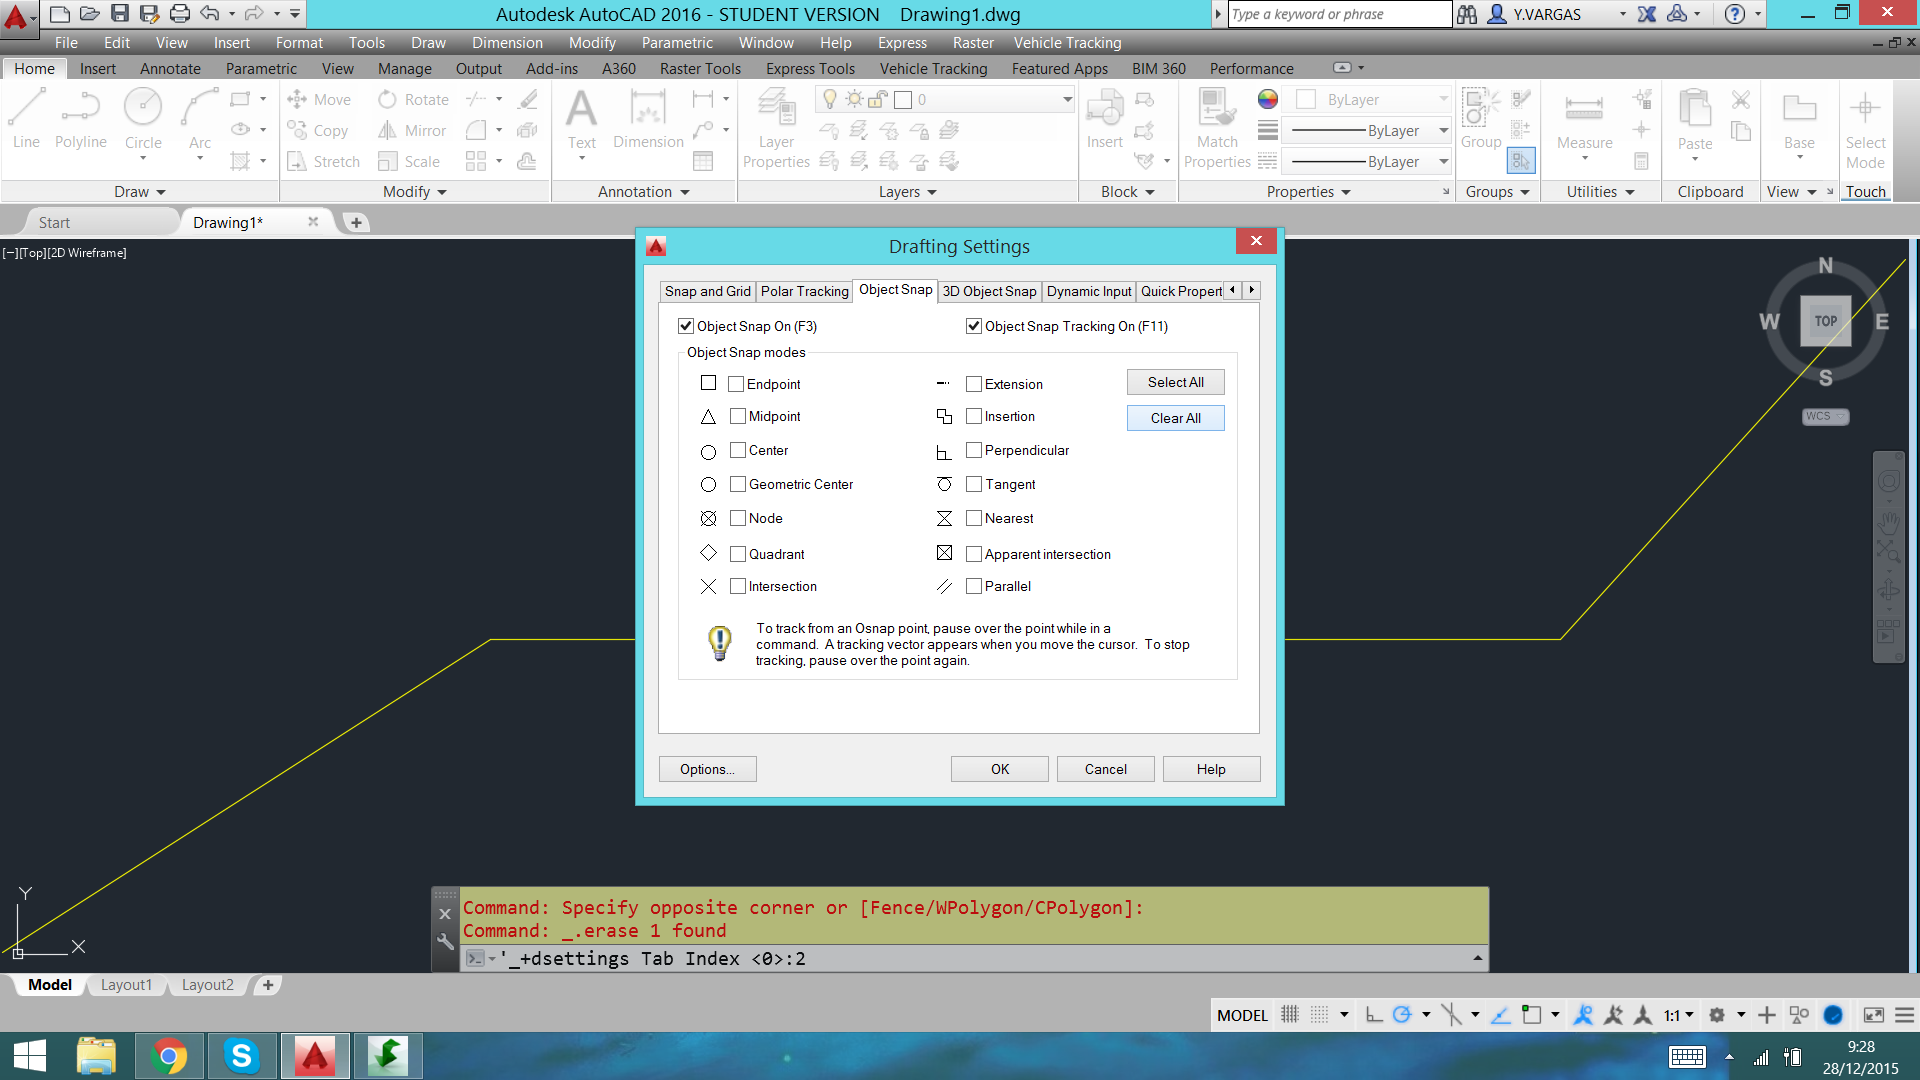Open the Snap and Grid tab
The image size is (1920, 1080).
pos(708,291)
